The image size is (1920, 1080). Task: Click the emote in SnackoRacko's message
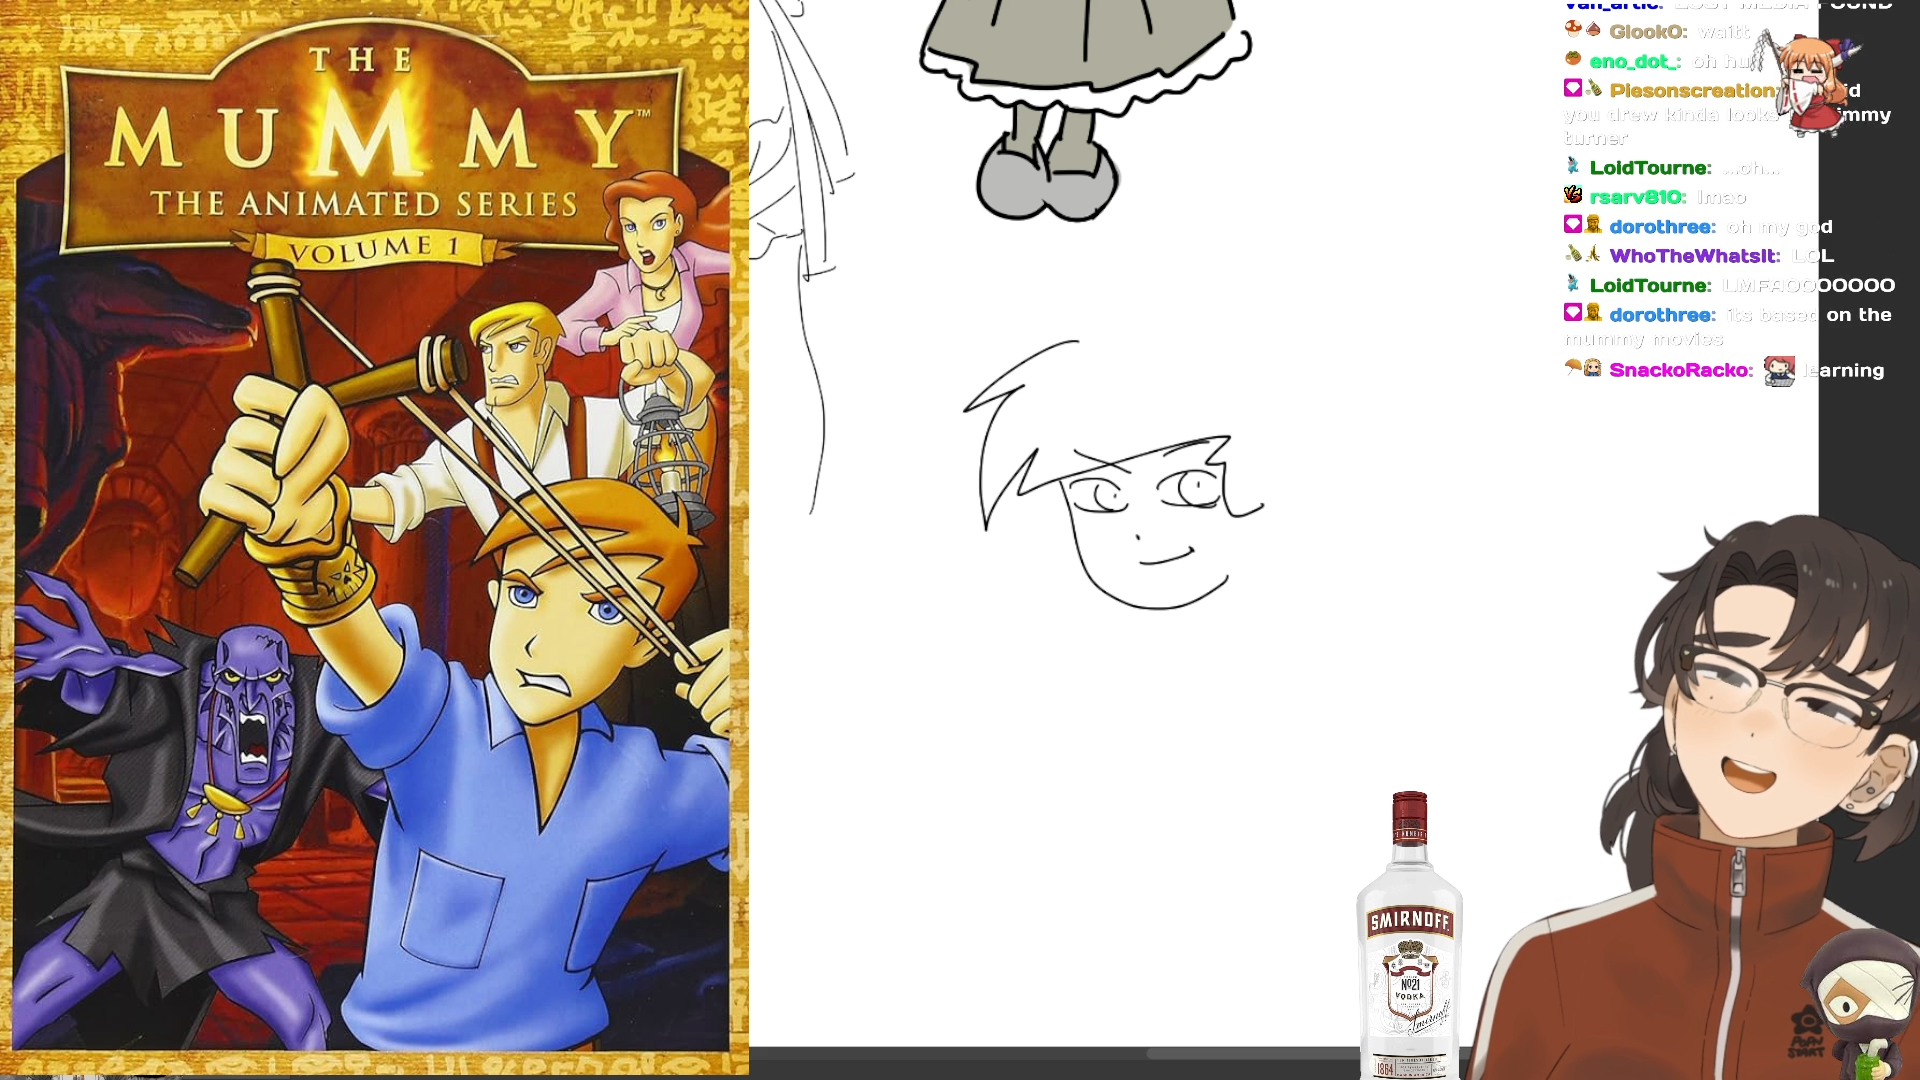(1779, 371)
